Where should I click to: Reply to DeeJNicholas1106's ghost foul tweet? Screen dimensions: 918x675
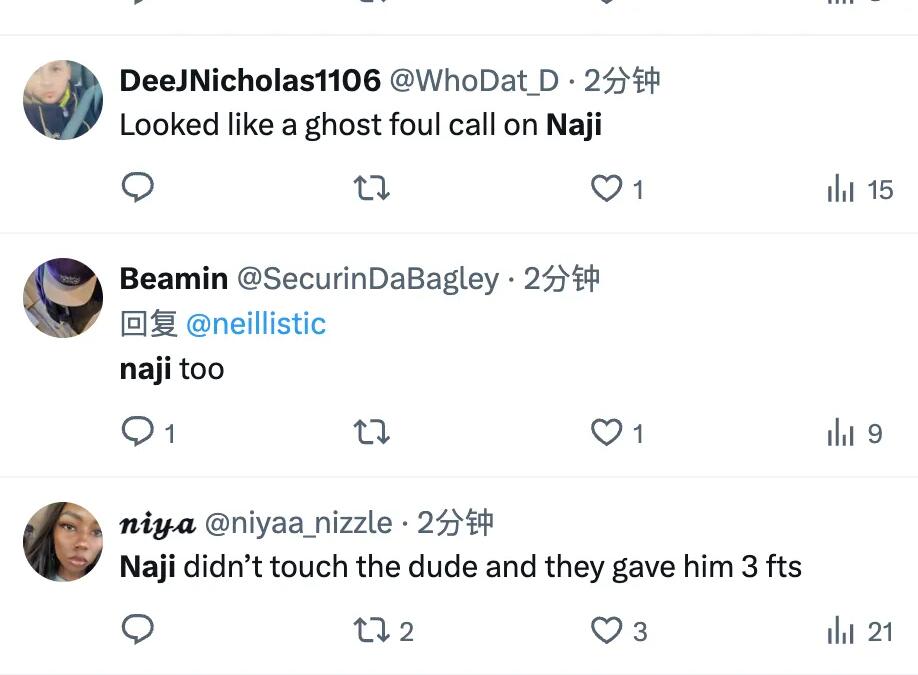[138, 188]
